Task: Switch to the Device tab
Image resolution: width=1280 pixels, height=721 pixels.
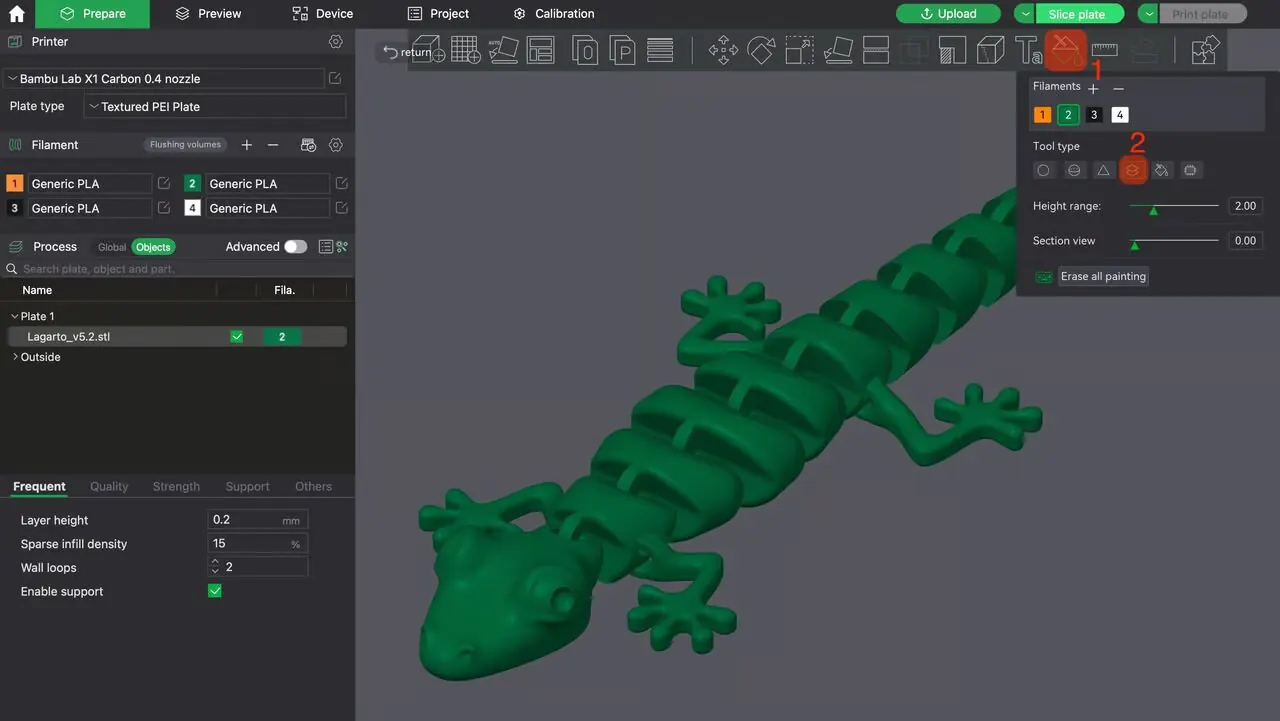Action: click(322, 14)
